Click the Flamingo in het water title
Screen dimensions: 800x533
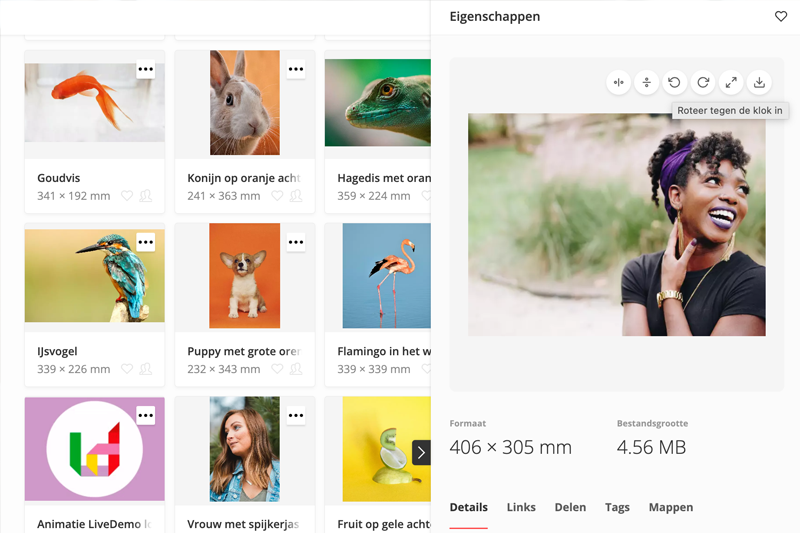click(384, 351)
